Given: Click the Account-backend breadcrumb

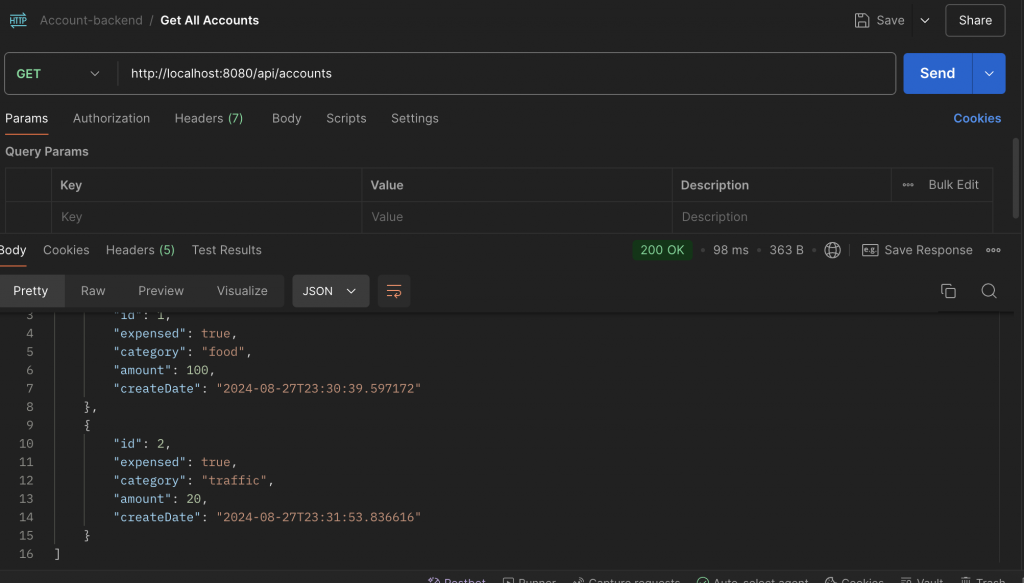Looking at the screenshot, I should click(91, 20).
